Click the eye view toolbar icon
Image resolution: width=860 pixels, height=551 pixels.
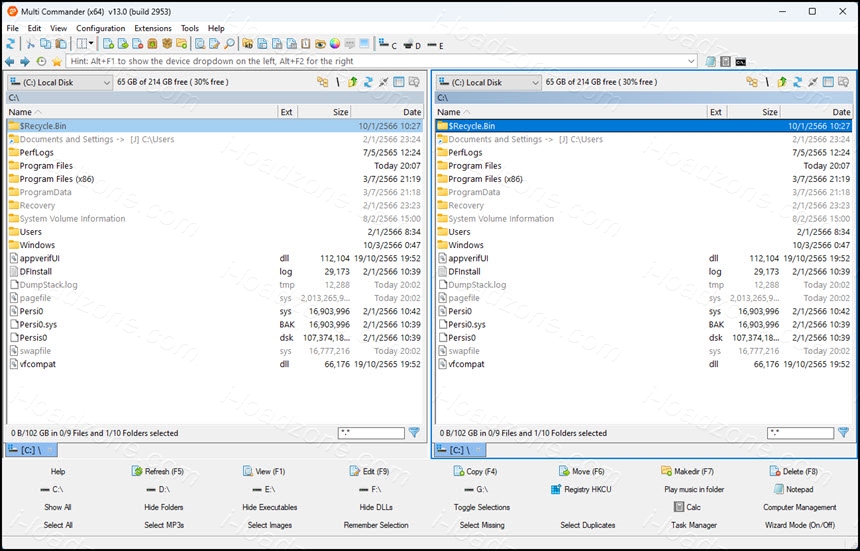click(320, 44)
